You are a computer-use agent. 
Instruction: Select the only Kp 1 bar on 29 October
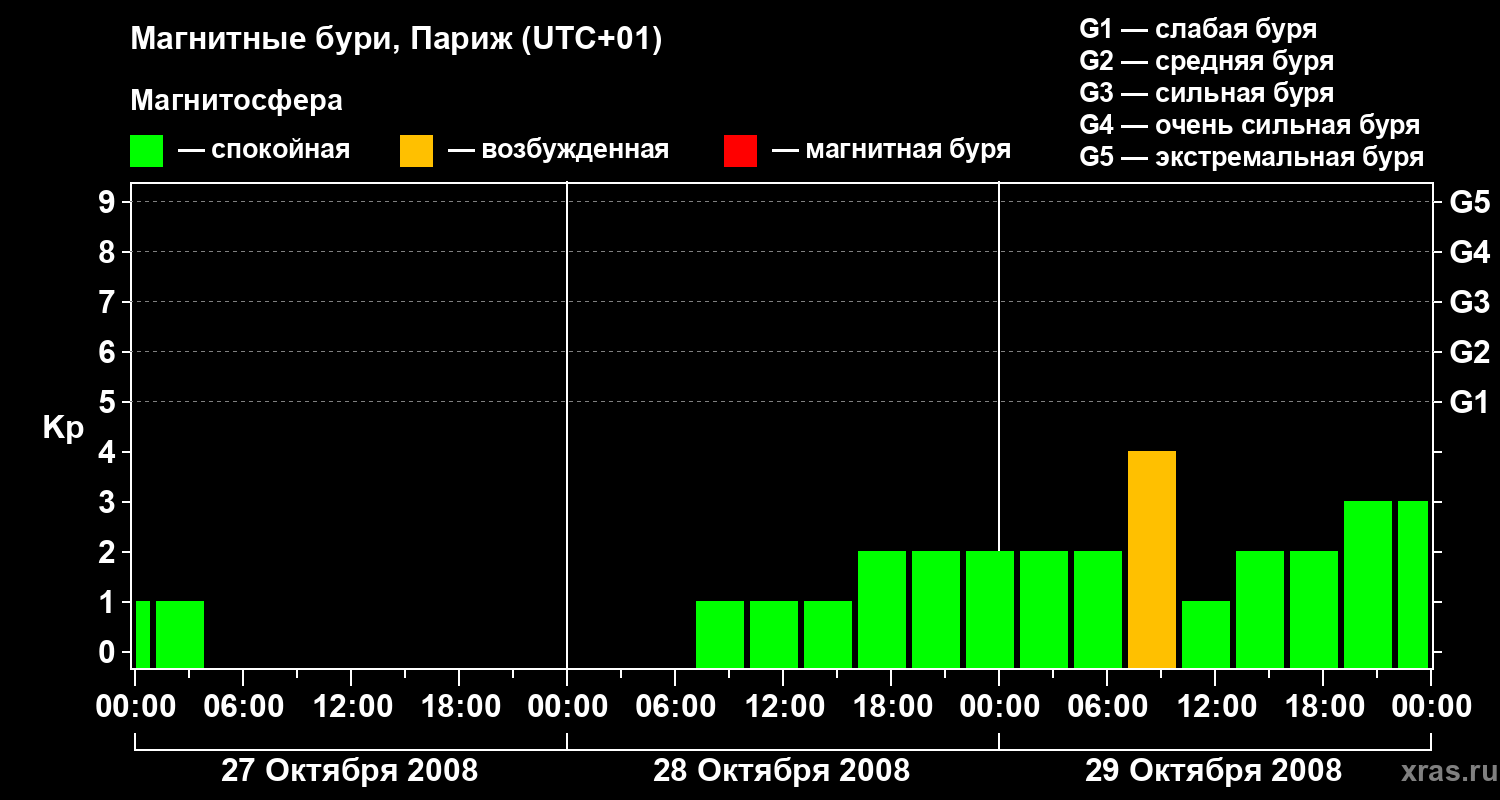[1206, 634]
